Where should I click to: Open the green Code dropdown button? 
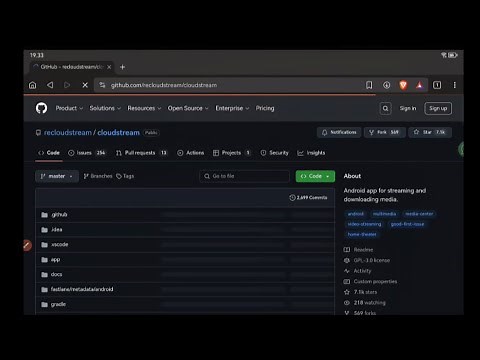pos(315,176)
